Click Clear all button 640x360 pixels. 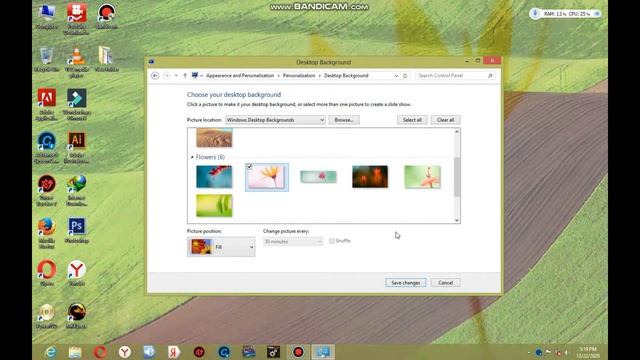click(445, 120)
